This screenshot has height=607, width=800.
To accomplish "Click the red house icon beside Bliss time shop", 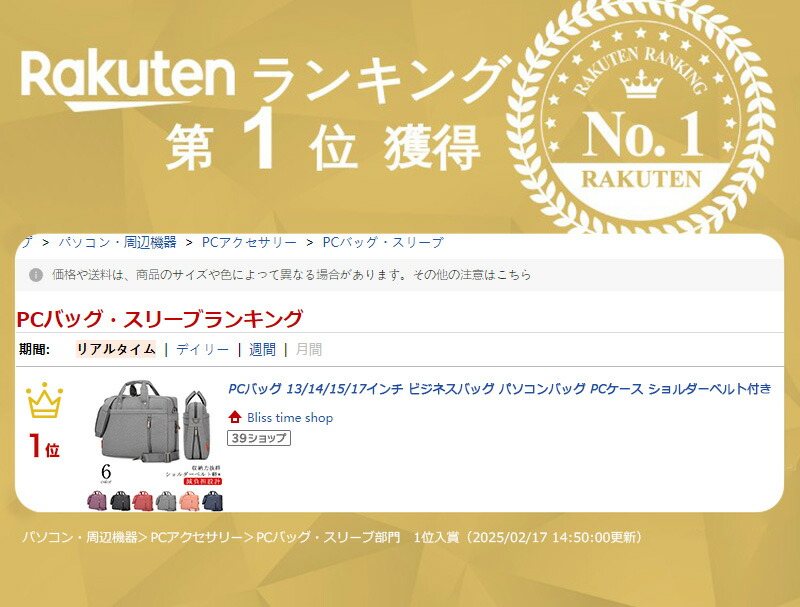I will pos(235,417).
